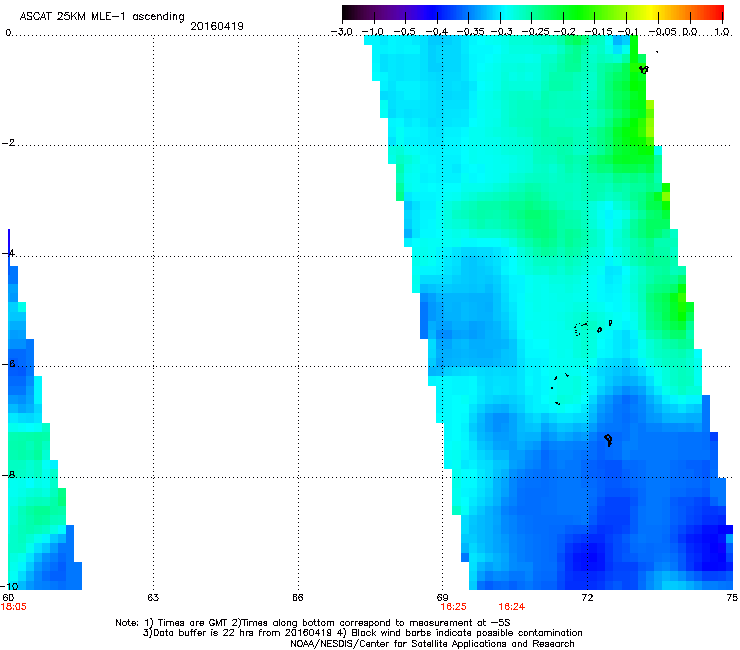
Task: Click the '63' longitude axis label
Action: coord(153,597)
